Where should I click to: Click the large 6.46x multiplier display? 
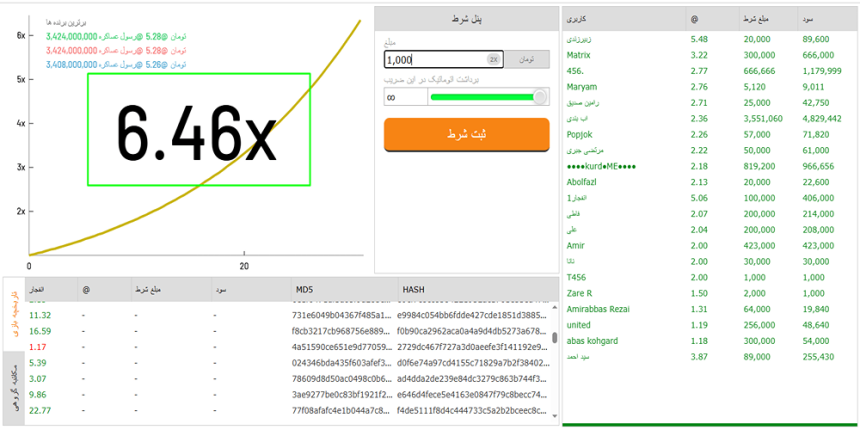click(198, 129)
